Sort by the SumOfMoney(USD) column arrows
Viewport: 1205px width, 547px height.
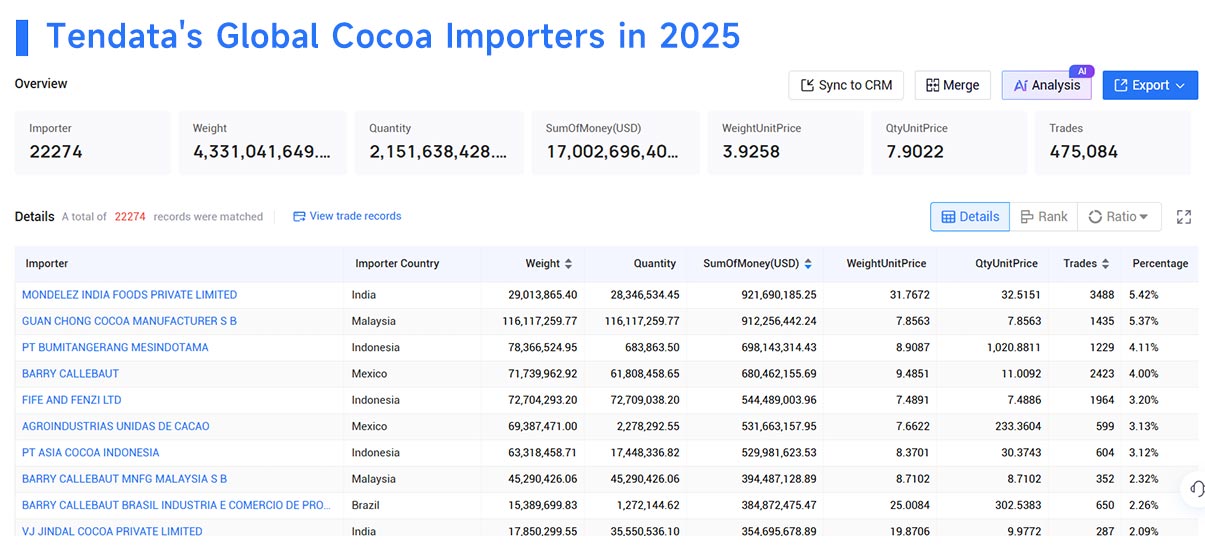pos(808,264)
